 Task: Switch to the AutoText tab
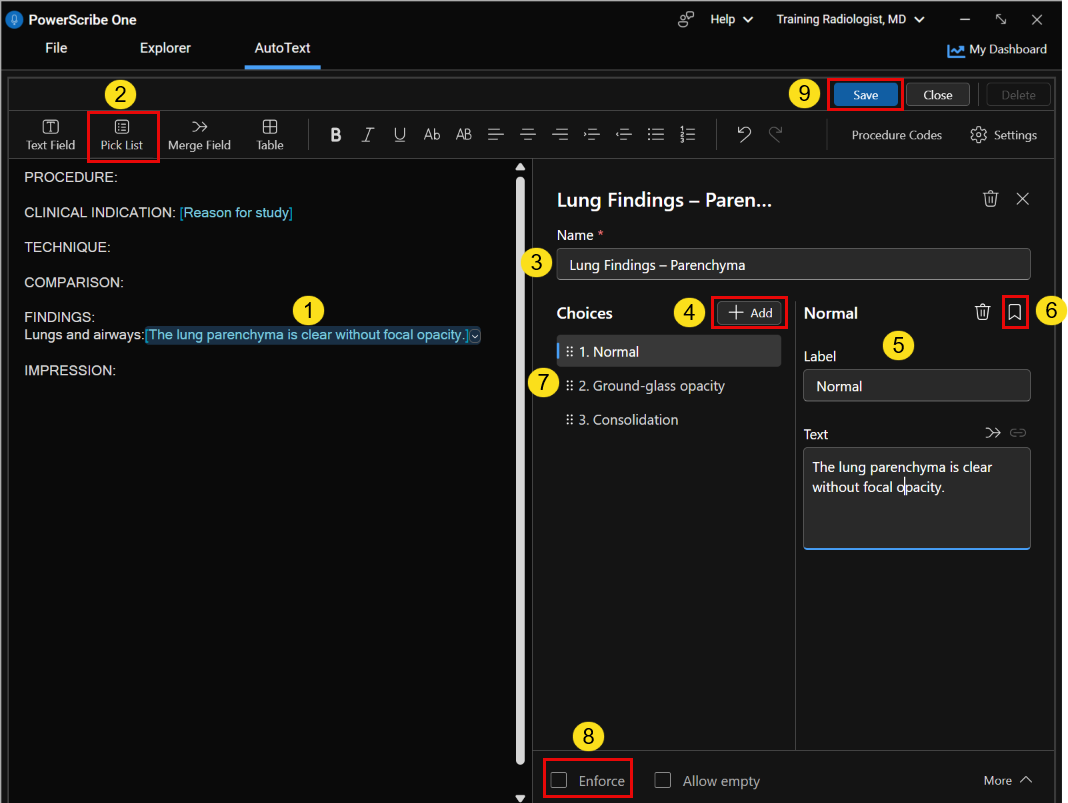[282, 48]
